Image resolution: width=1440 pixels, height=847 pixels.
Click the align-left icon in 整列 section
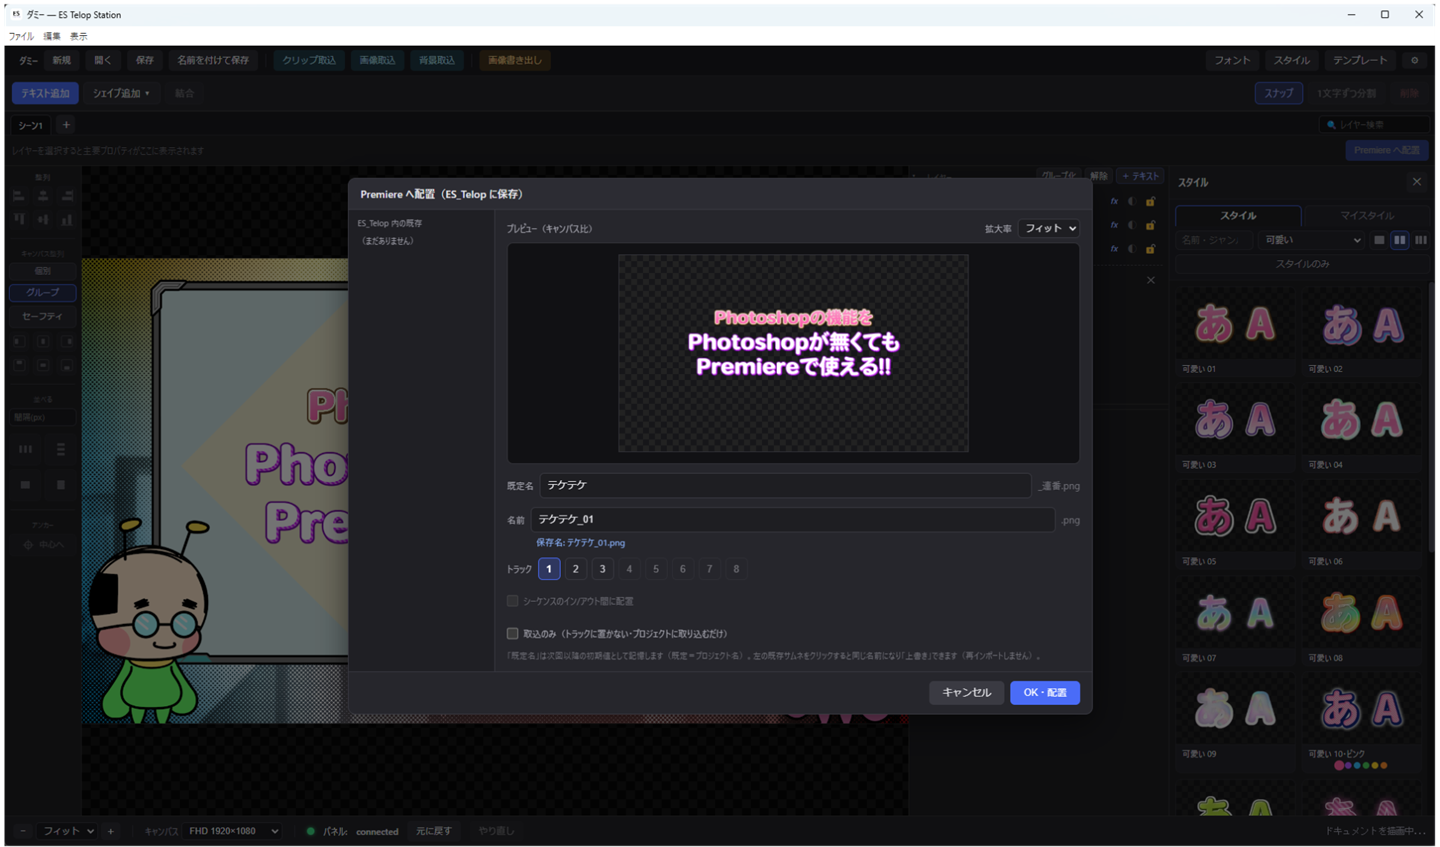click(x=19, y=196)
